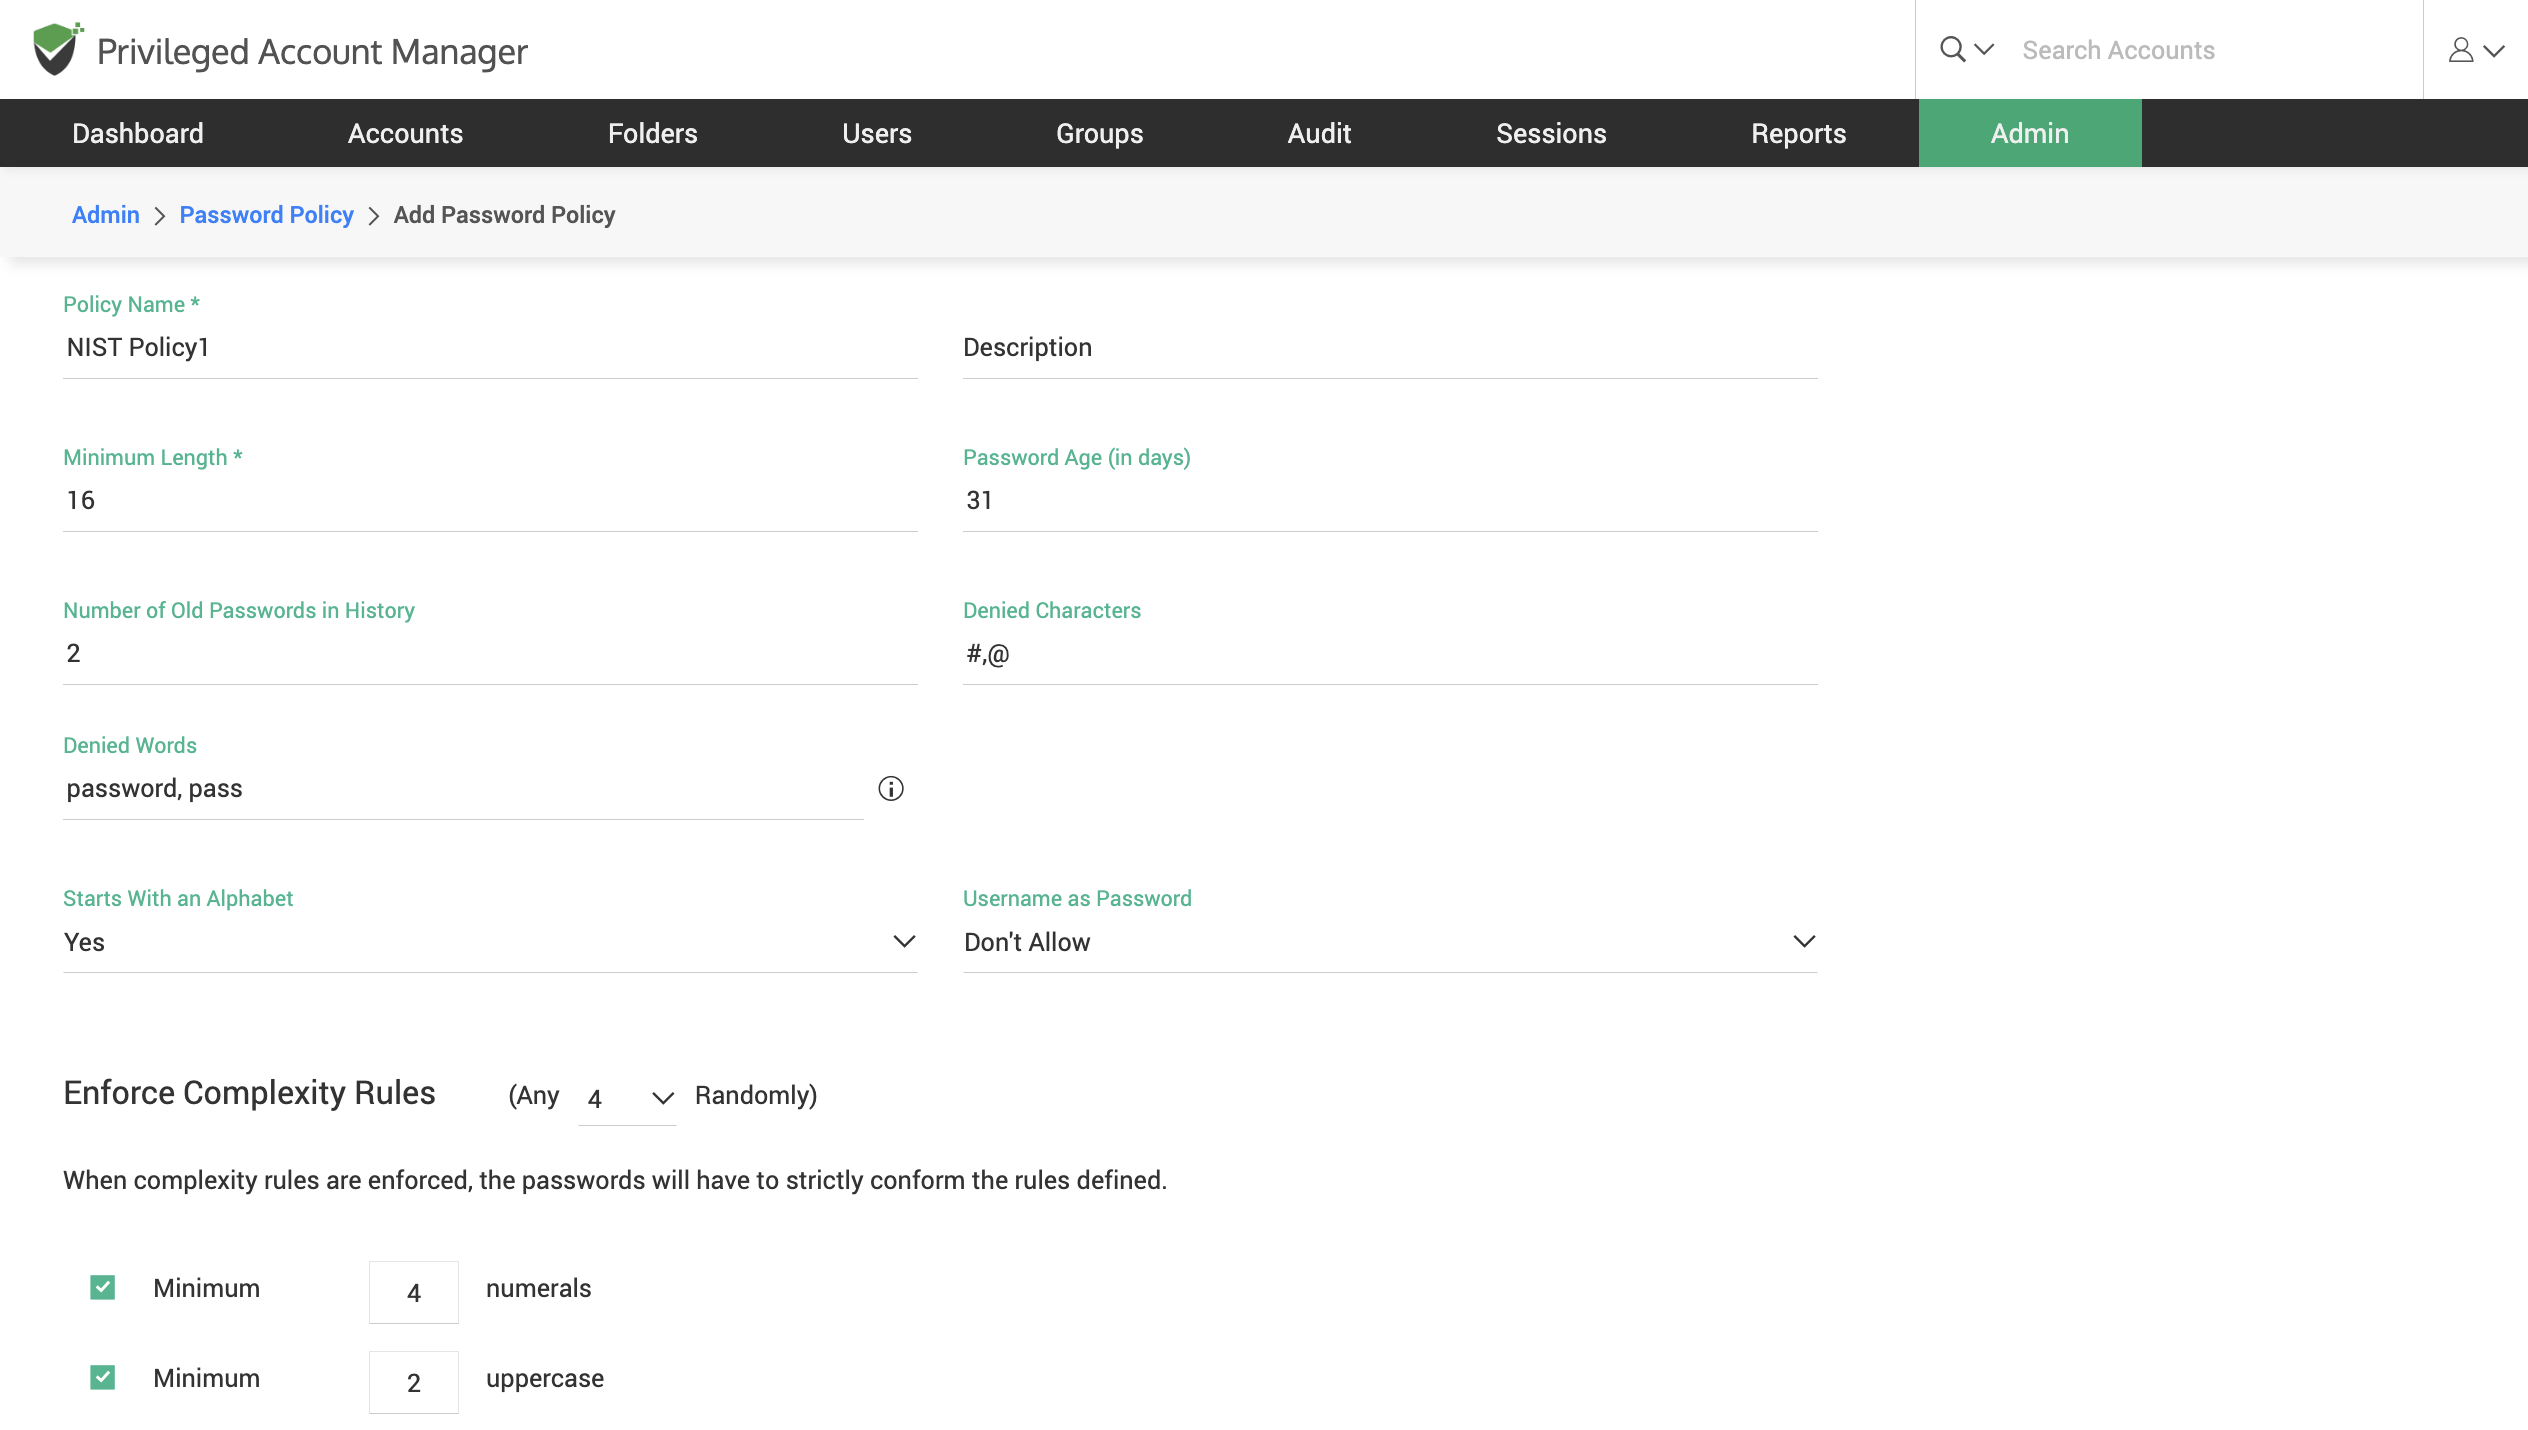Open the Username as Password dropdown
Screen dimensions: 2528x1430
point(1390,942)
